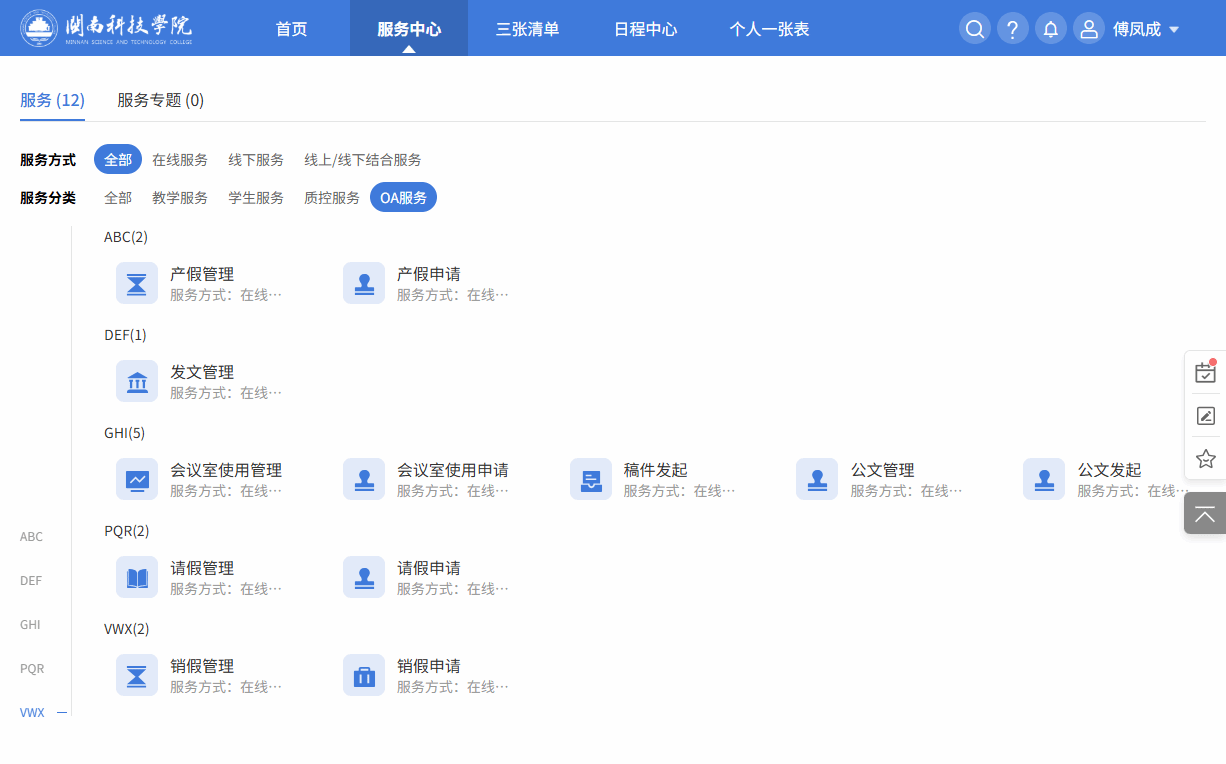The image size is (1226, 764).
Task: Click the 稿件发起 service icon
Action: pos(590,479)
